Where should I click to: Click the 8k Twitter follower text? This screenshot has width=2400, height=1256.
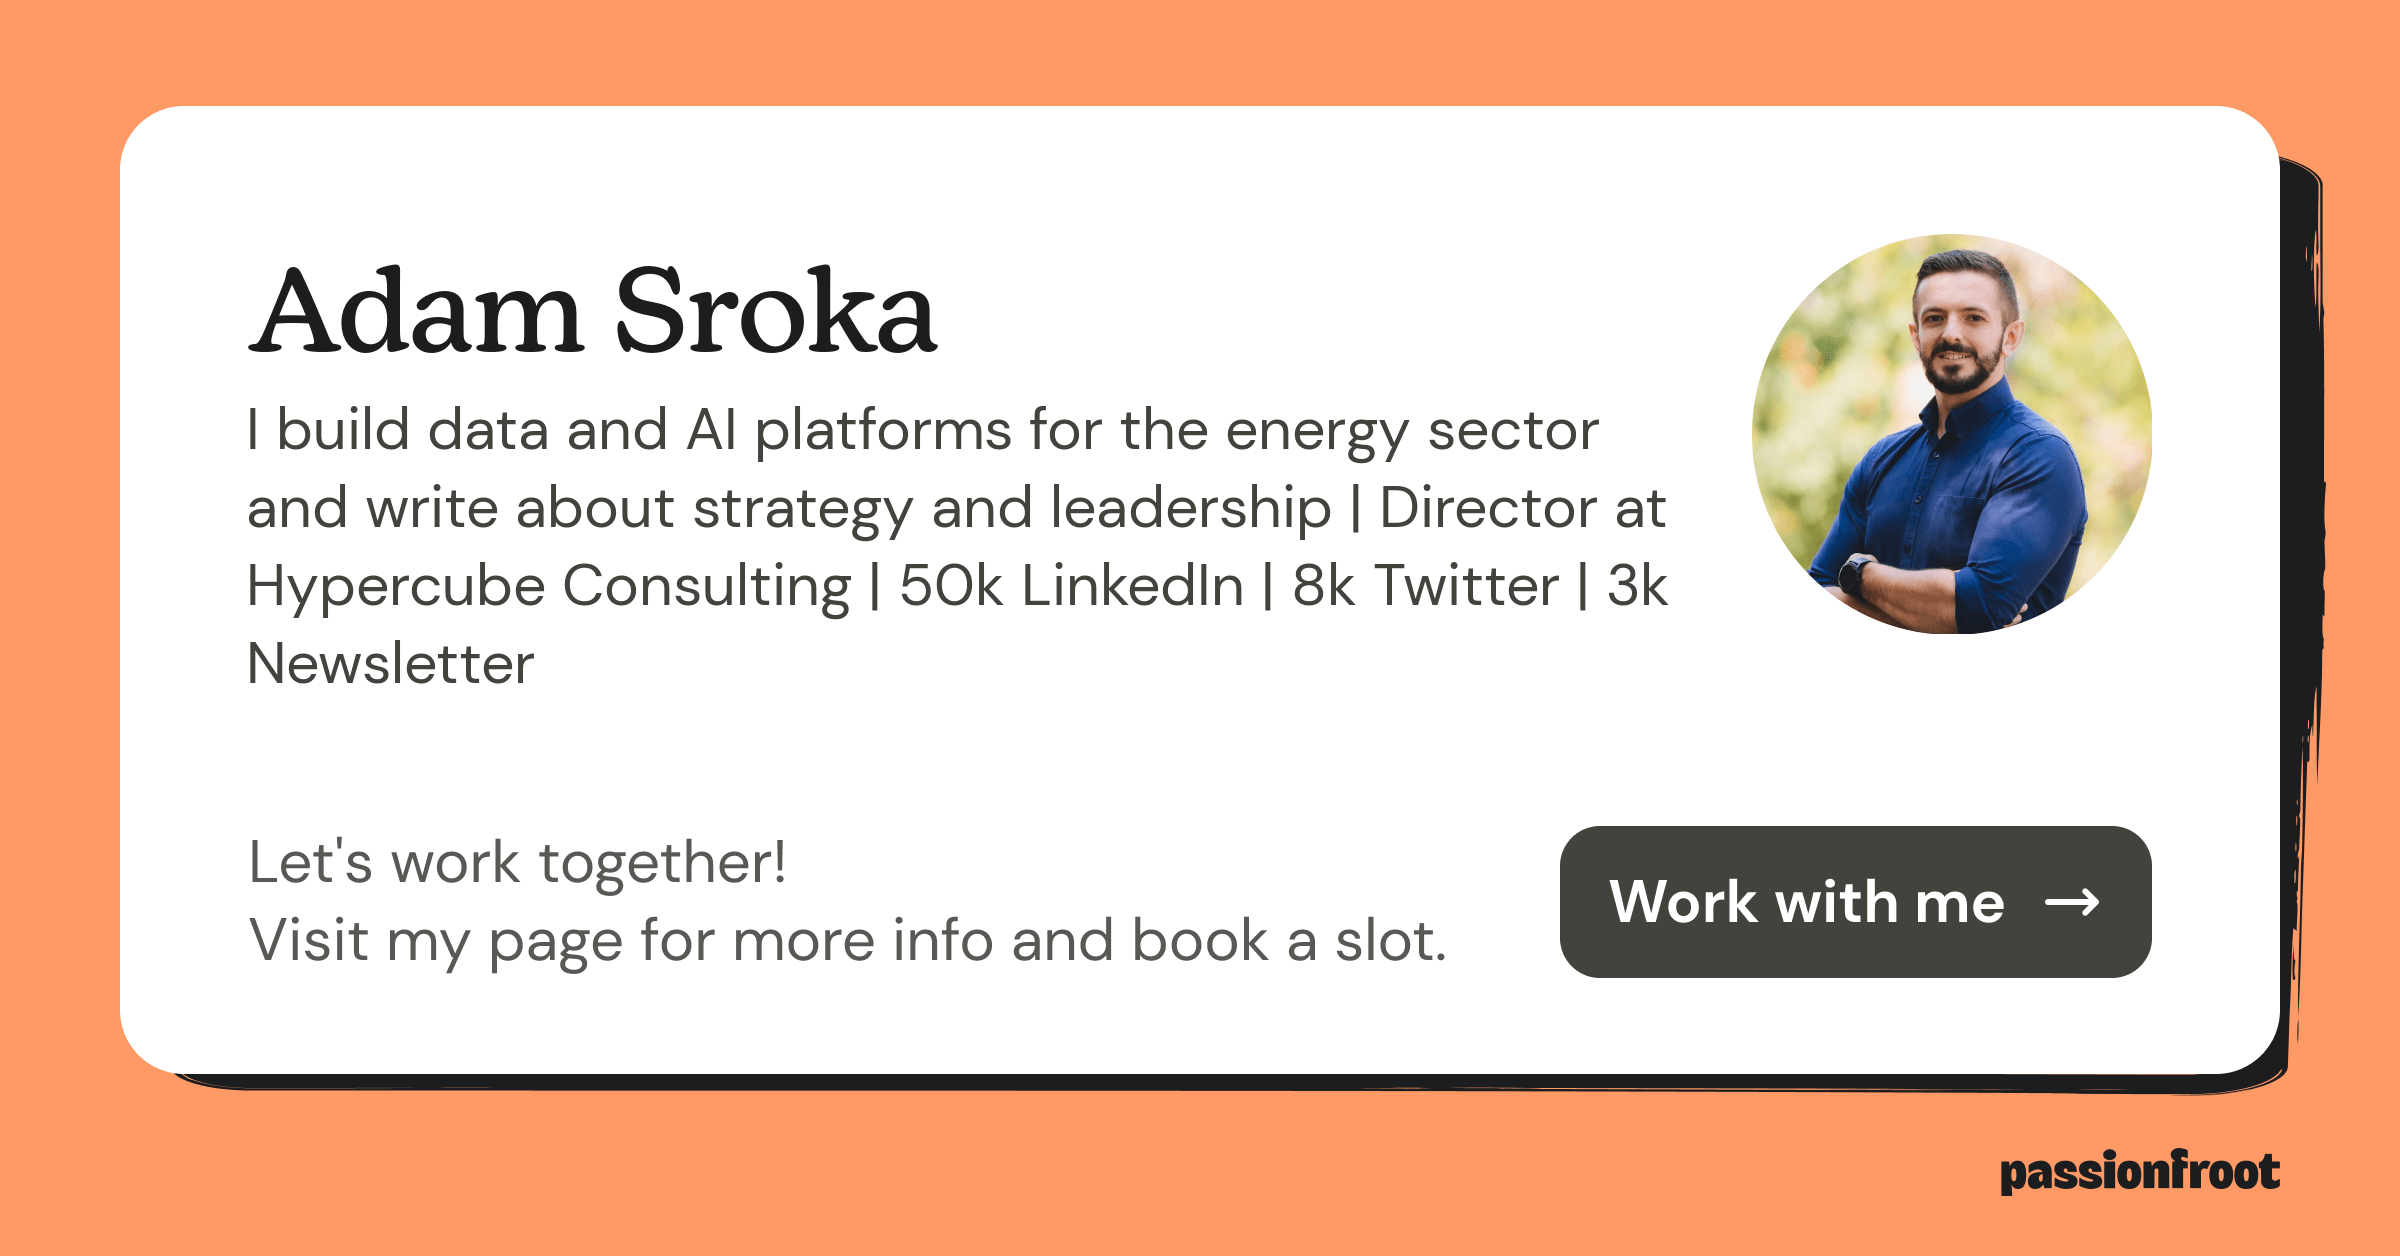(1425, 586)
